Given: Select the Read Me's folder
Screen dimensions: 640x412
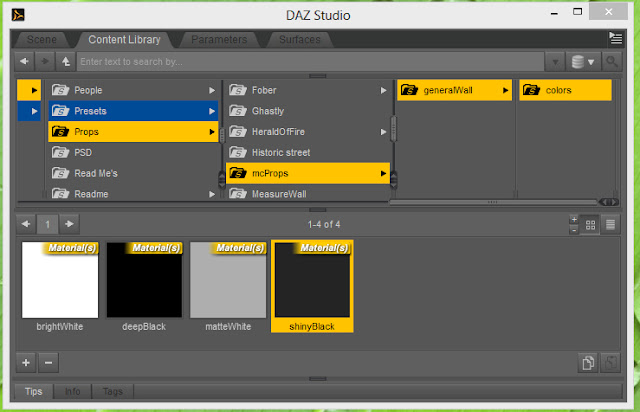Looking at the screenshot, I should (x=133, y=174).
